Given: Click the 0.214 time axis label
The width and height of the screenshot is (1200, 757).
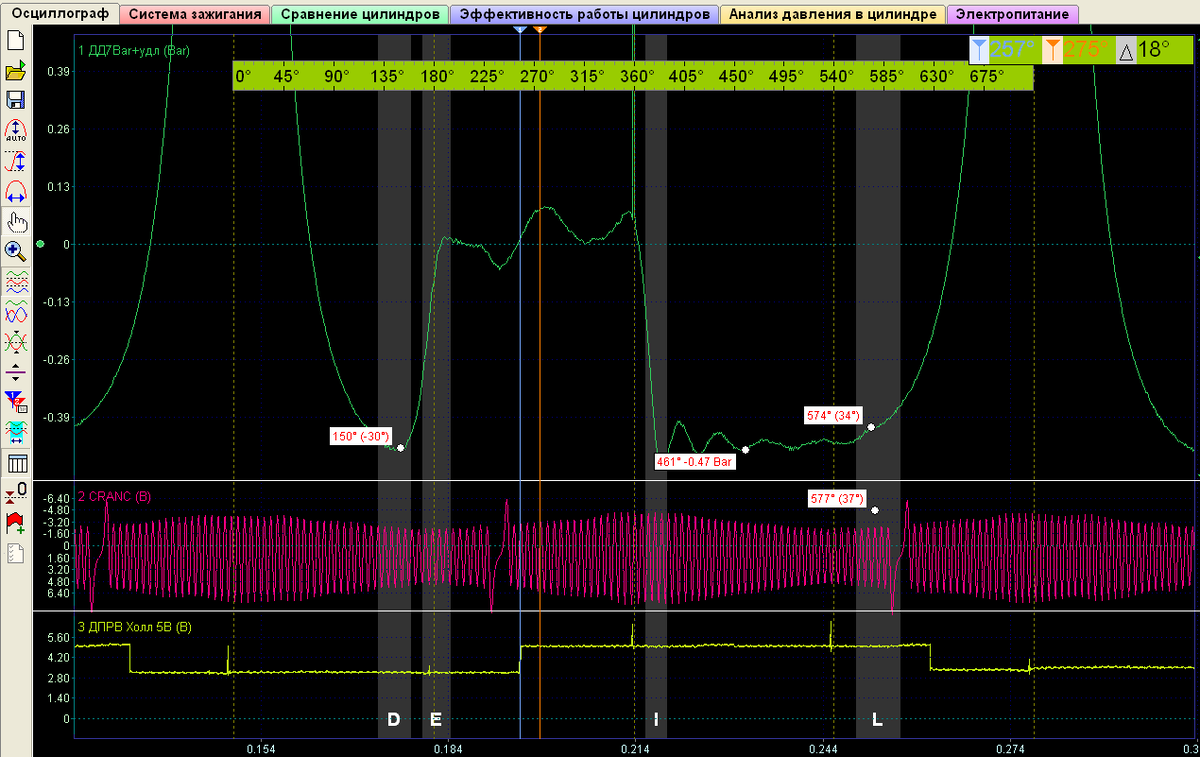Looking at the screenshot, I should [x=634, y=748].
